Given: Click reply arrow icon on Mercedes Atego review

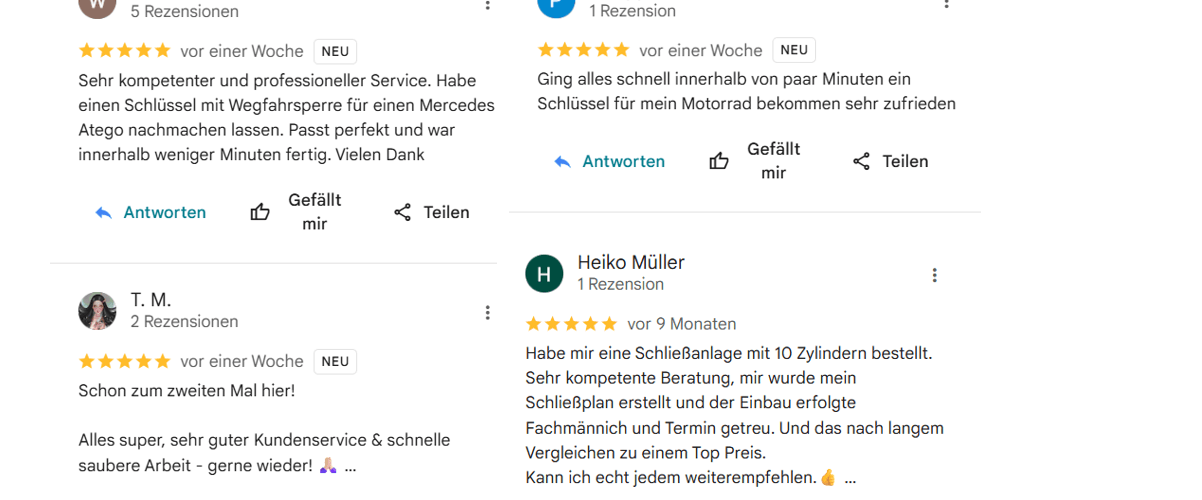Looking at the screenshot, I should coord(103,212).
